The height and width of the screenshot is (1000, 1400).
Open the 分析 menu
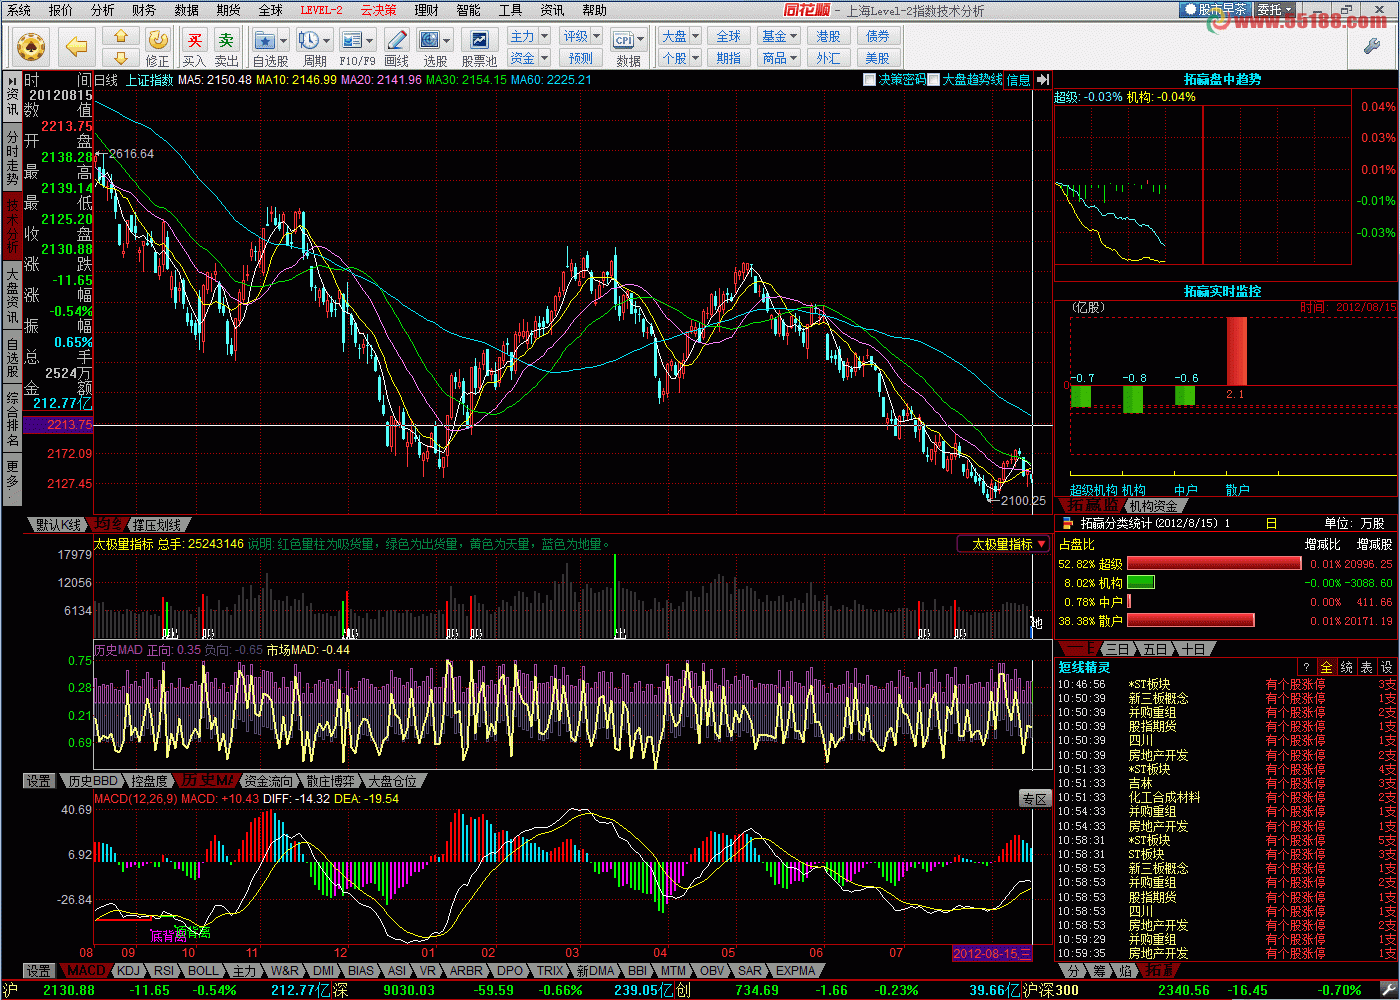click(x=103, y=10)
